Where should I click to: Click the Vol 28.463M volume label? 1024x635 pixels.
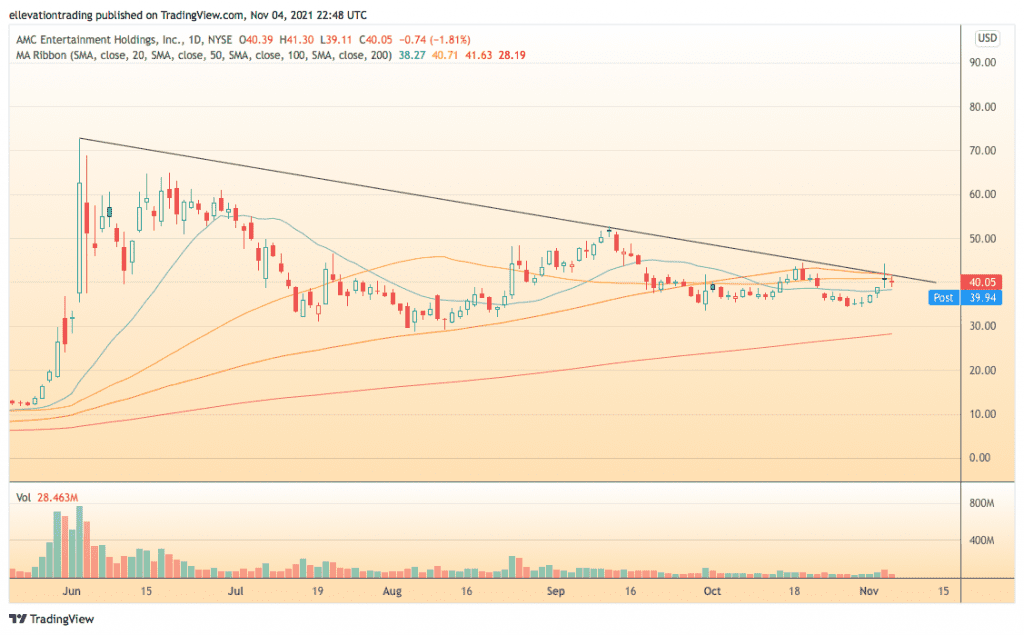click(x=47, y=498)
